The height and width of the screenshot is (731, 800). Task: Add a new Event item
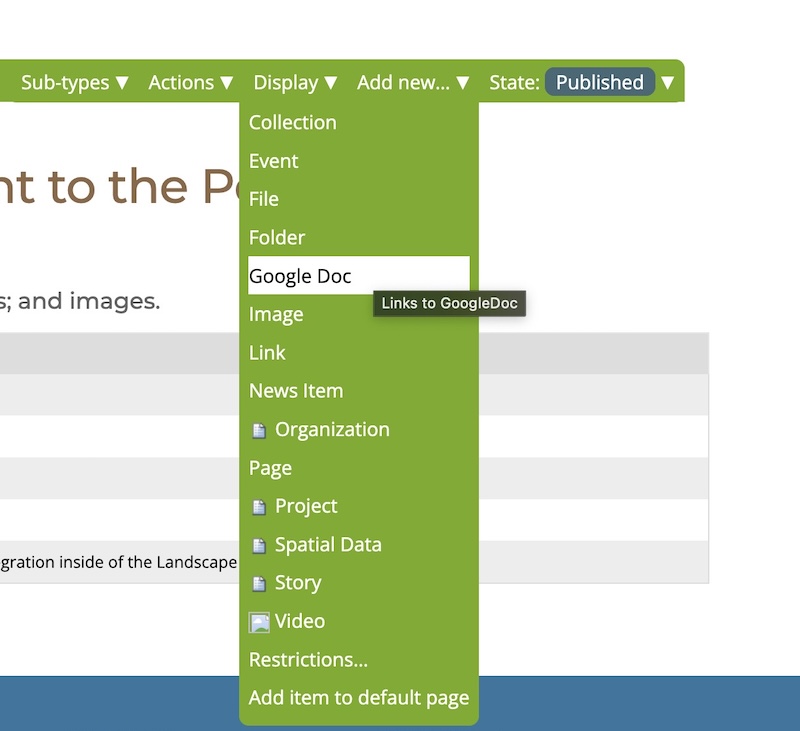coord(273,161)
